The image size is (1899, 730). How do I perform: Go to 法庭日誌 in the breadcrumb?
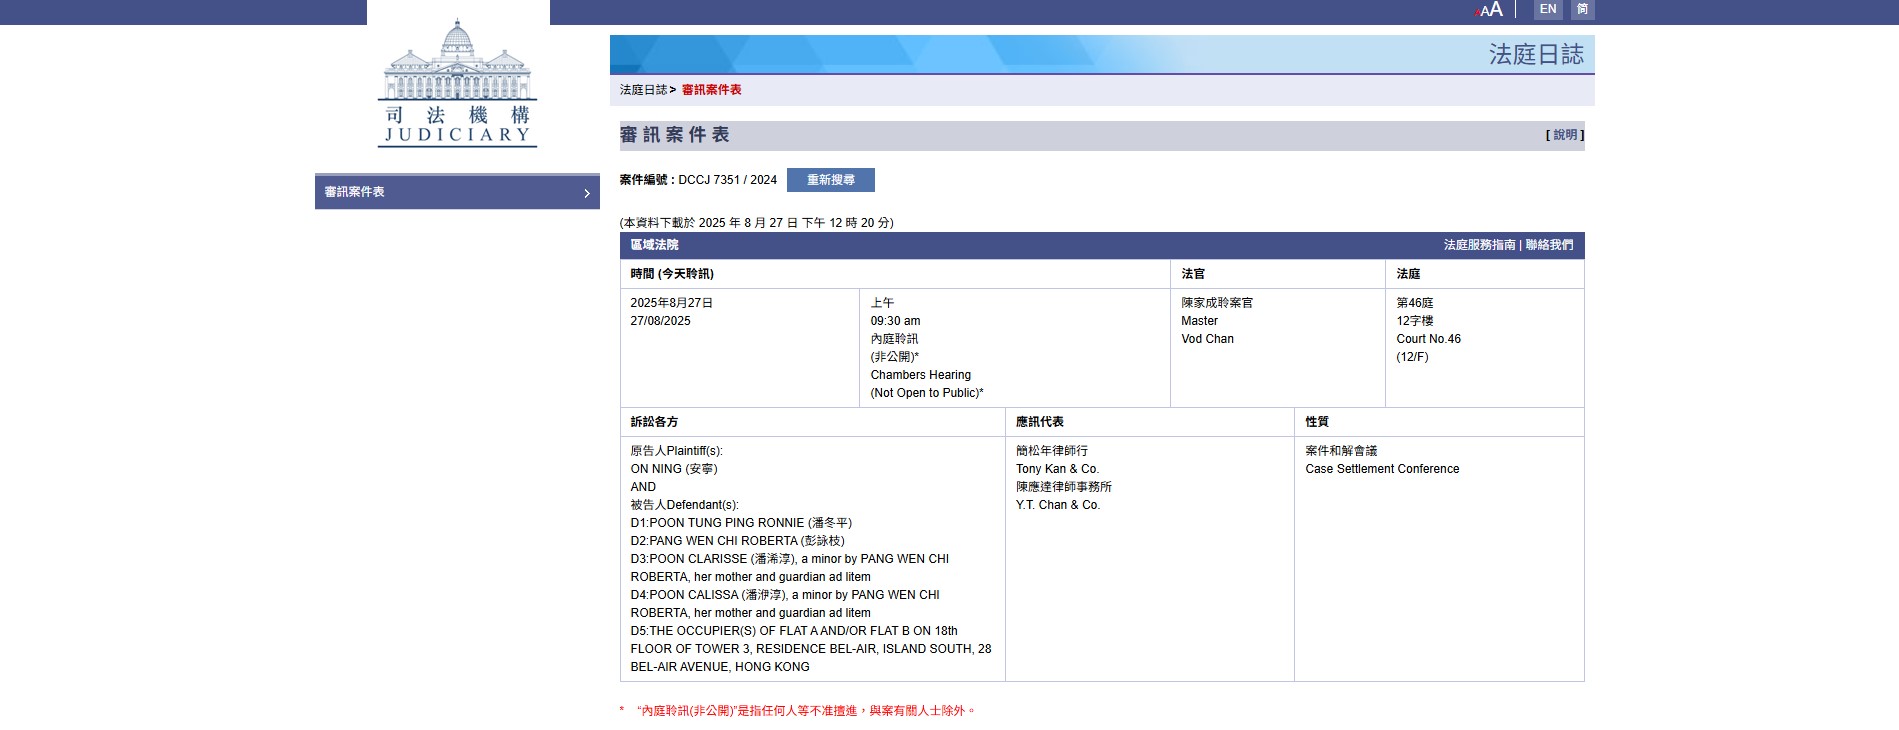point(643,90)
